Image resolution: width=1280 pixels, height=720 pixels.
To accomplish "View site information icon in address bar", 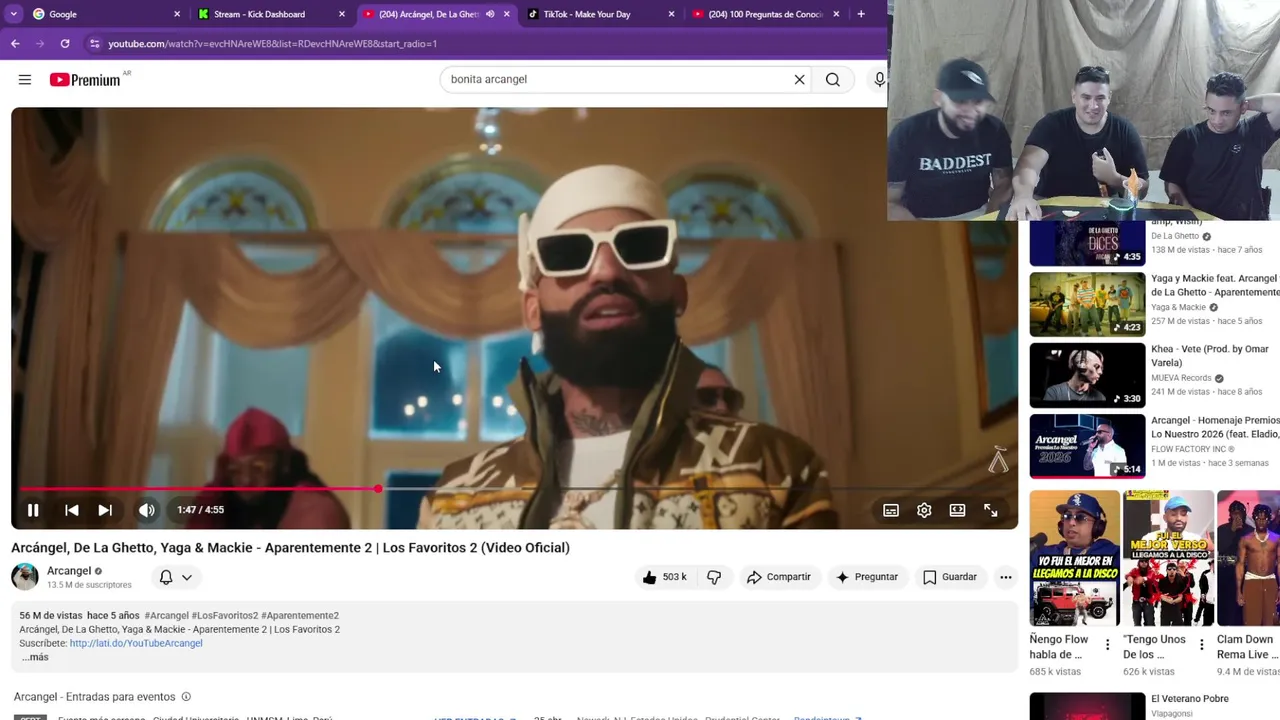I will click(95, 44).
